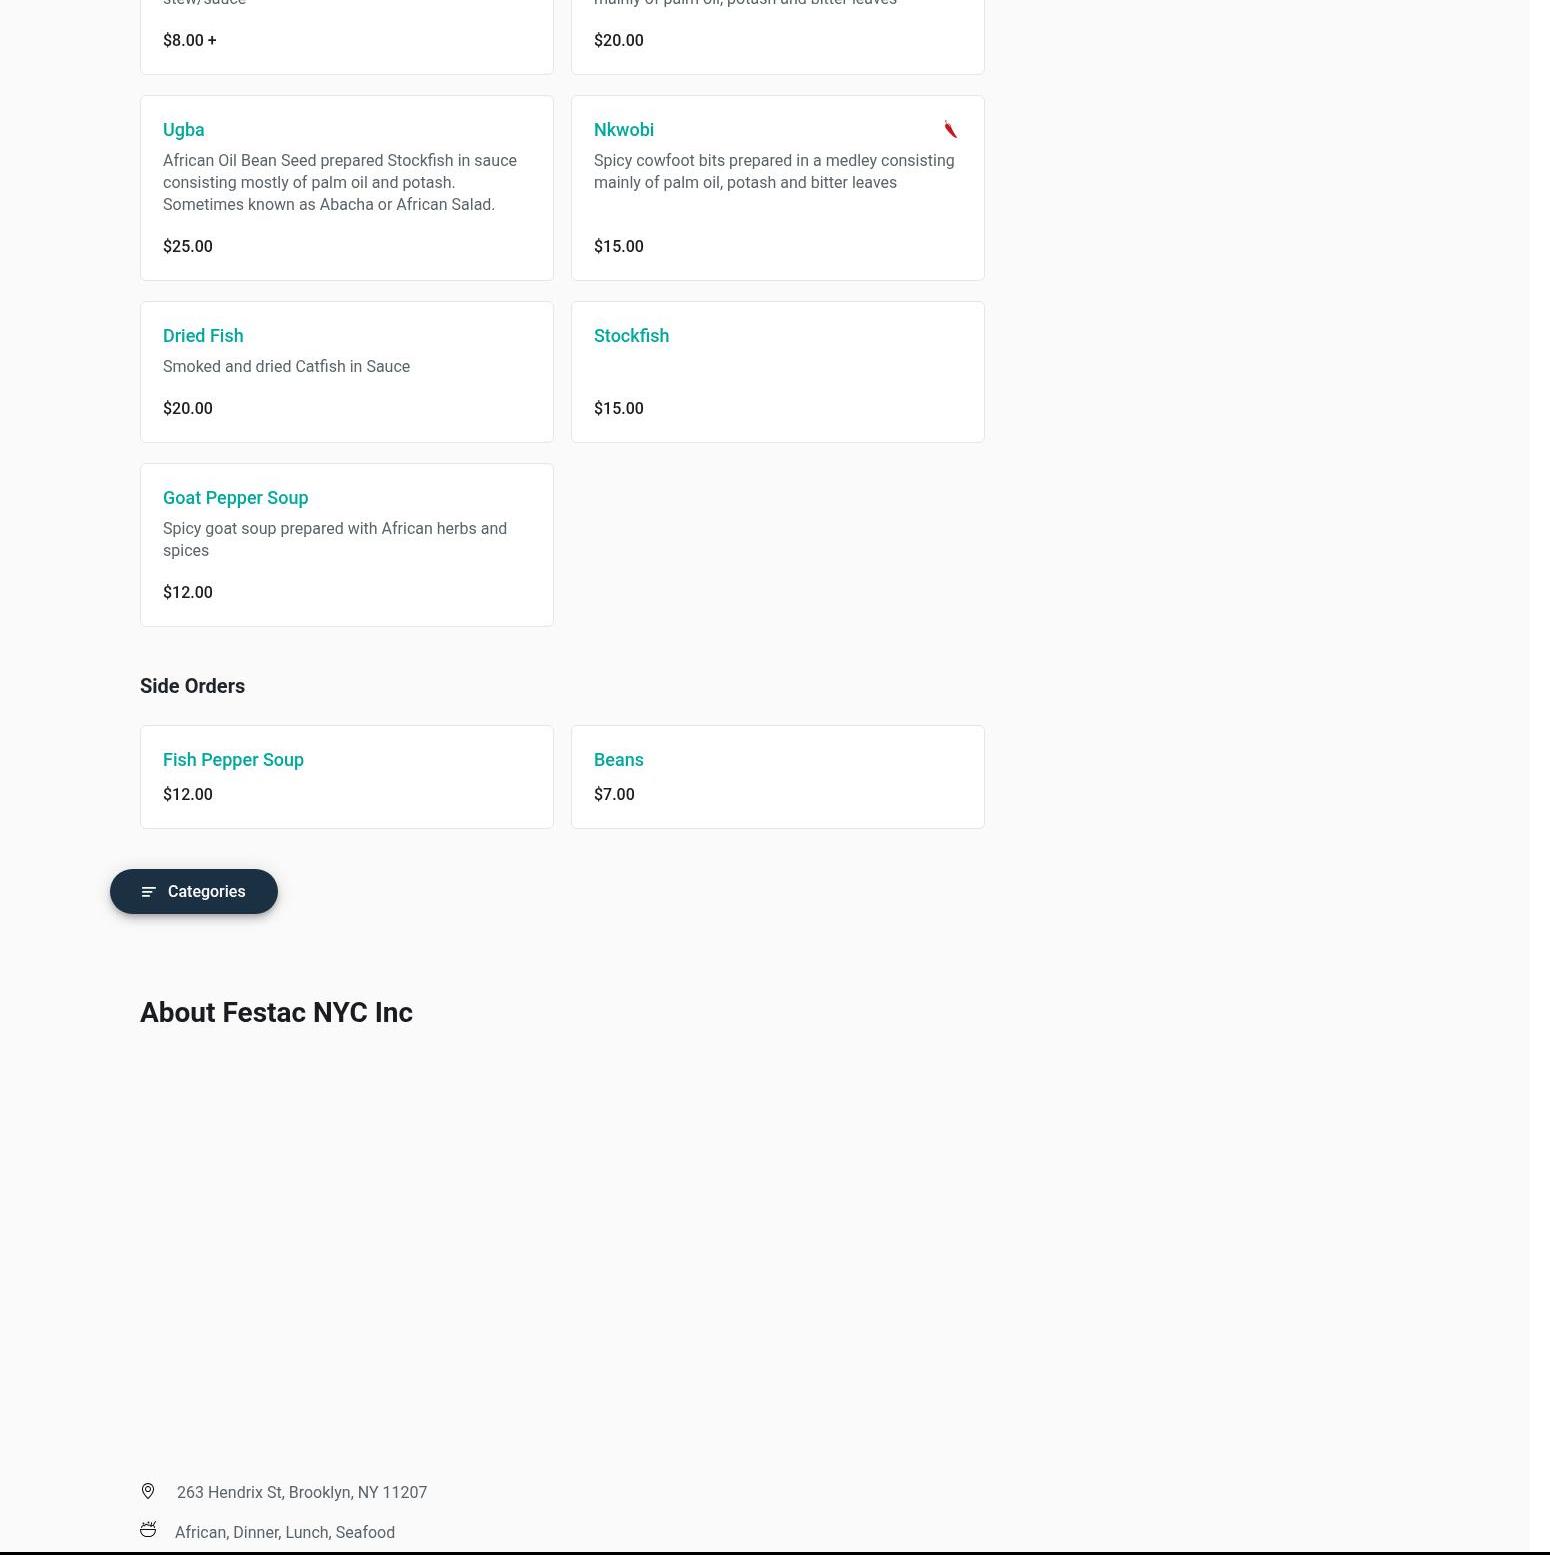Click the Smoked and dried Catfish description
Screen dimensions: 1550x1555
point(286,366)
